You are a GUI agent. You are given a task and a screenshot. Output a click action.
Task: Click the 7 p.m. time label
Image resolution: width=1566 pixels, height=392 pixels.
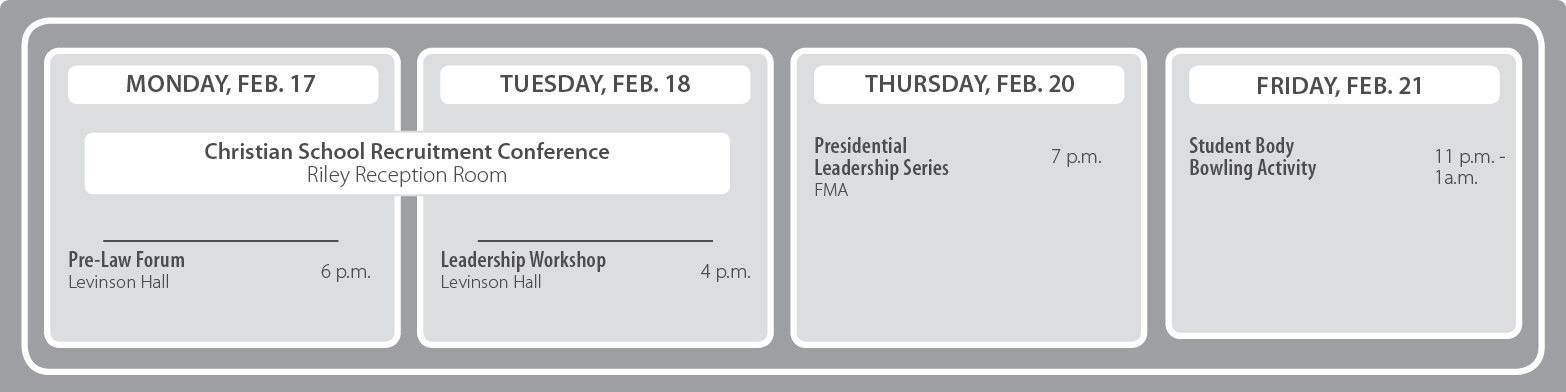click(x=1076, y=157)
